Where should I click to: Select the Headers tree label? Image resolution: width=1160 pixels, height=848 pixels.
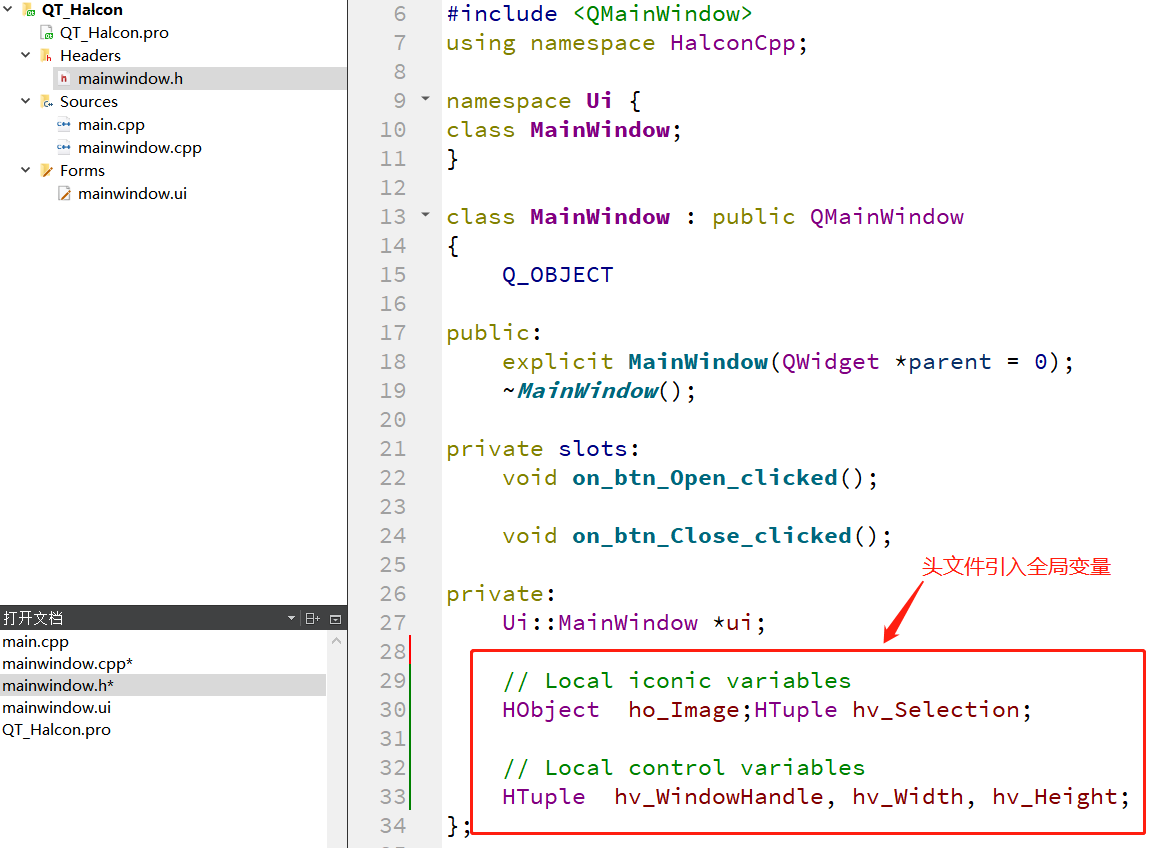pos(90,55)
